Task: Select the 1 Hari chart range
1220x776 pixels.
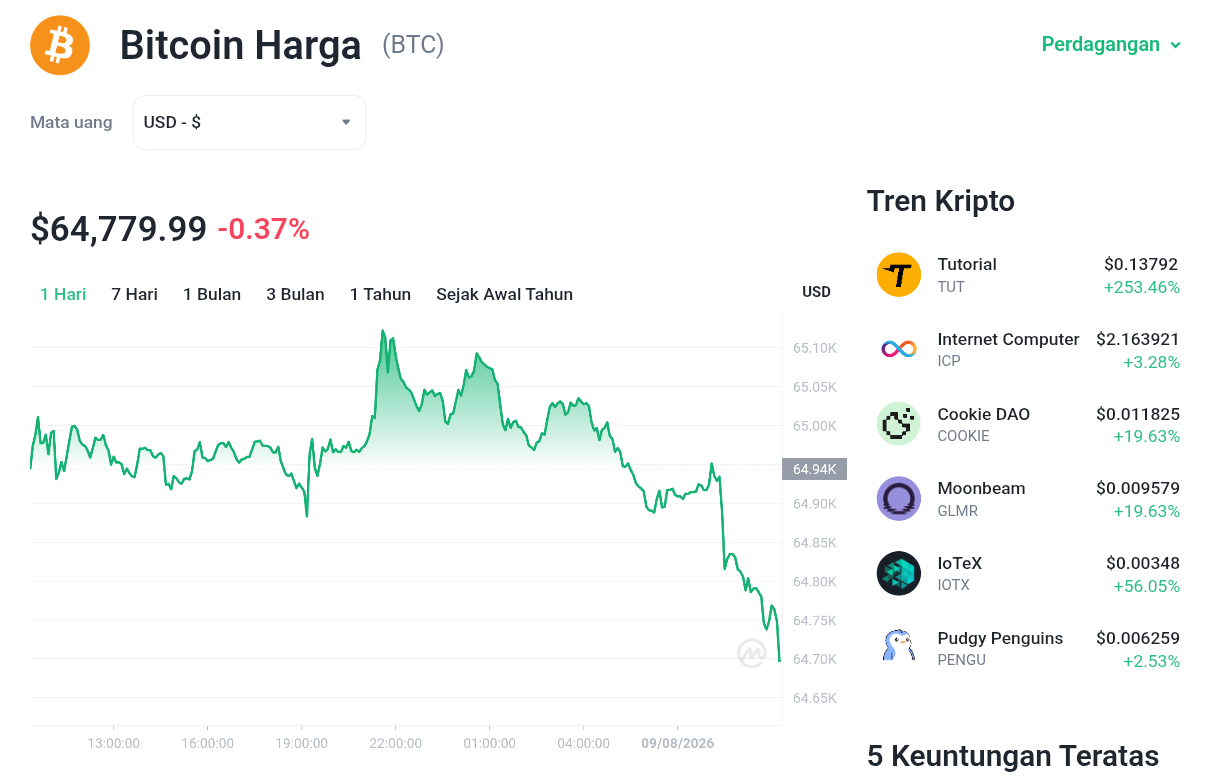Action: tap(63, 294)
